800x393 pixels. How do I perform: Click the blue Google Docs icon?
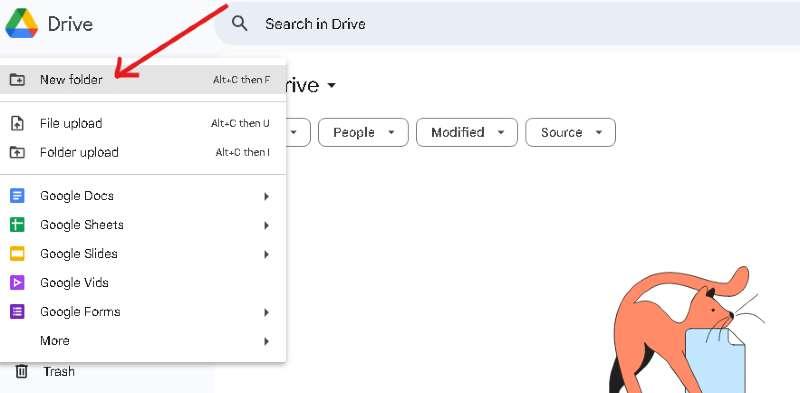point(17,196)
